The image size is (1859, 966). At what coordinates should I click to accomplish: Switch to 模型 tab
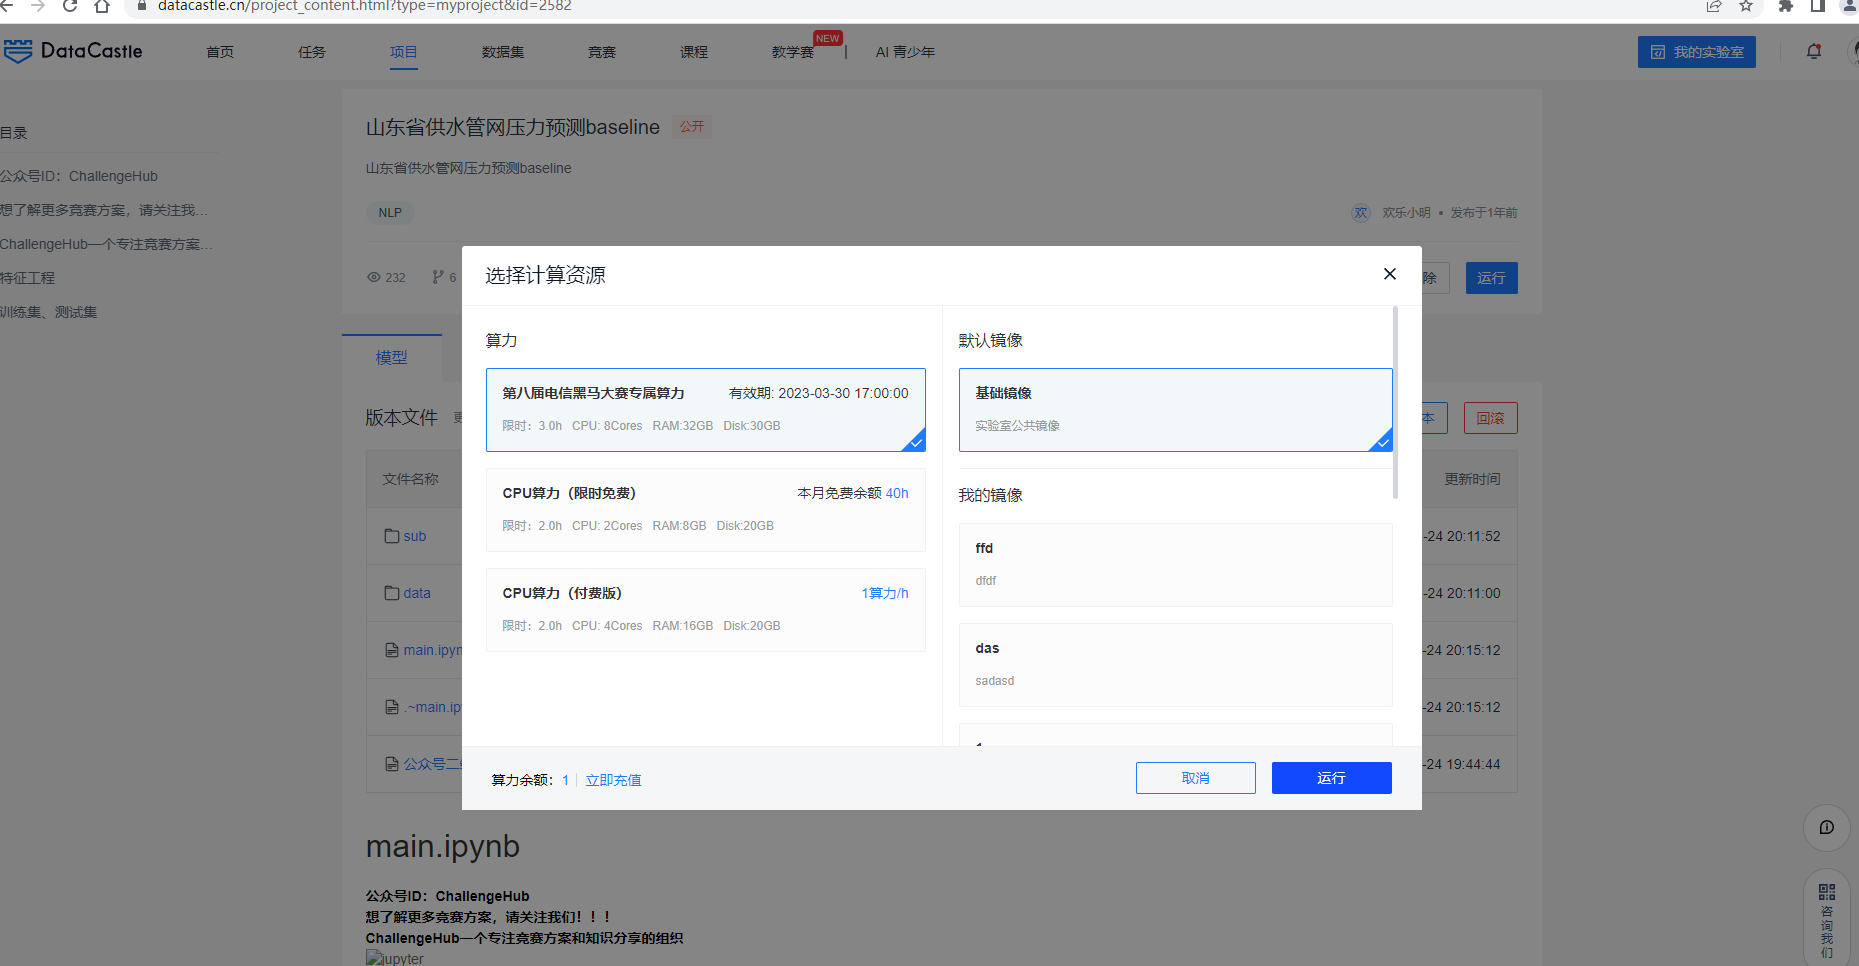coord(392,357)
